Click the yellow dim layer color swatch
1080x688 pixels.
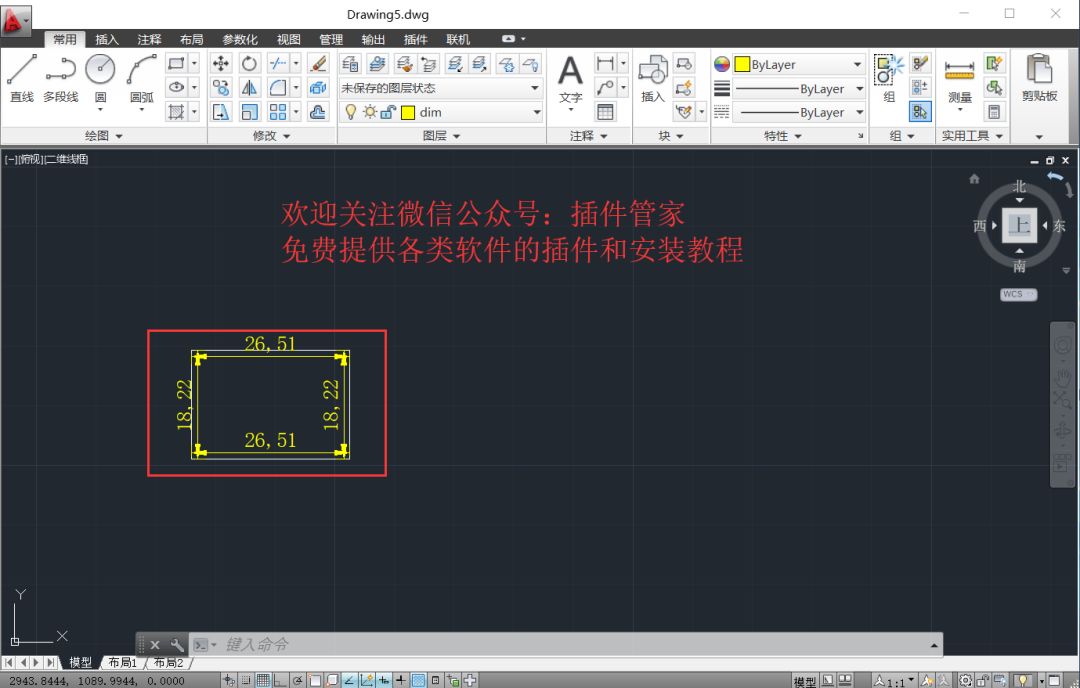[x=408, y=112]
